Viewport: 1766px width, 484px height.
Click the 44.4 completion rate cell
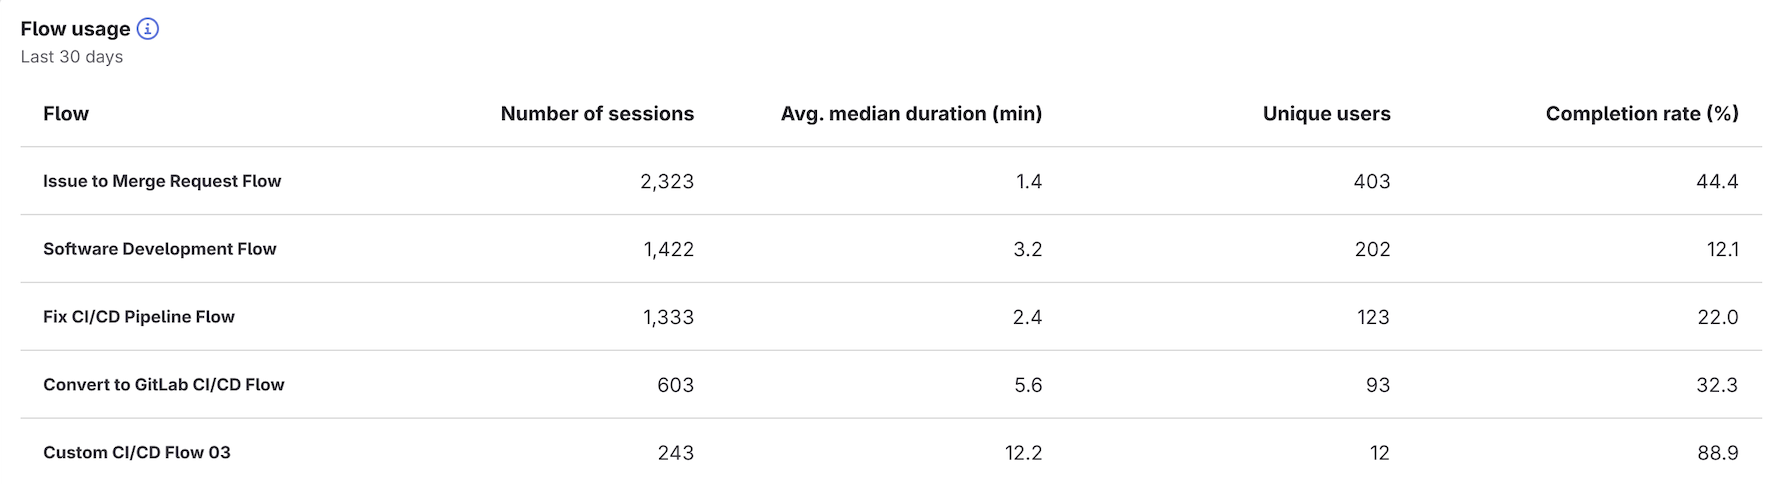[1717, 182]
